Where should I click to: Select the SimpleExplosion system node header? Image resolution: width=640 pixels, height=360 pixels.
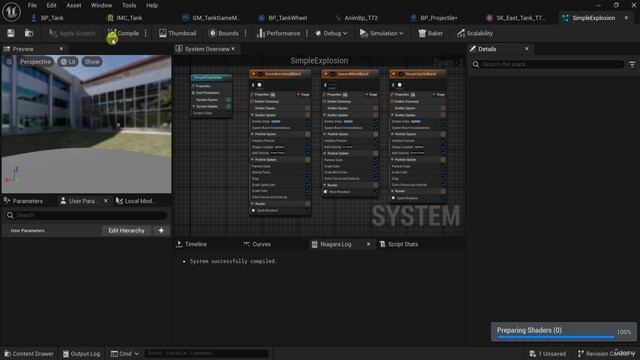tap(211, 78)
